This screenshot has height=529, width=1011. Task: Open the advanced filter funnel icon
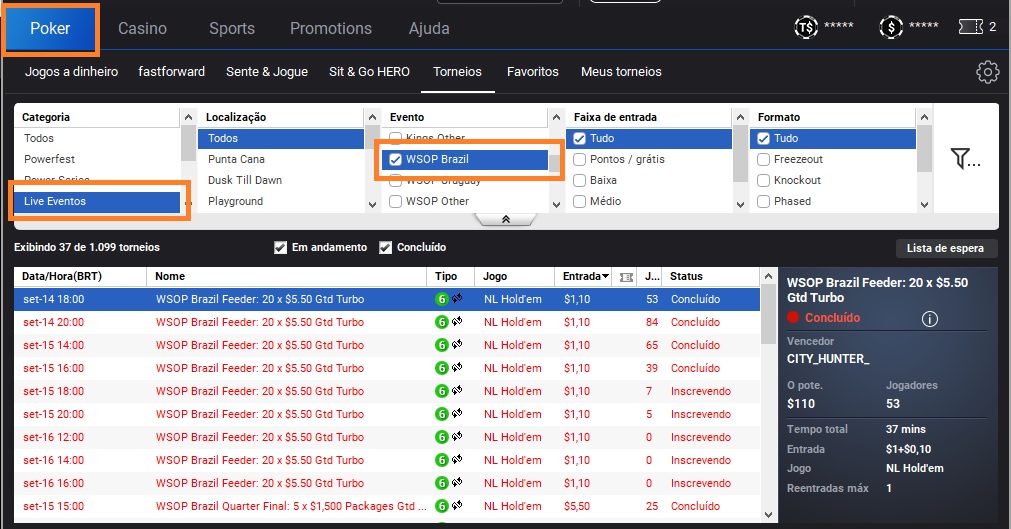tap(965, 158)
